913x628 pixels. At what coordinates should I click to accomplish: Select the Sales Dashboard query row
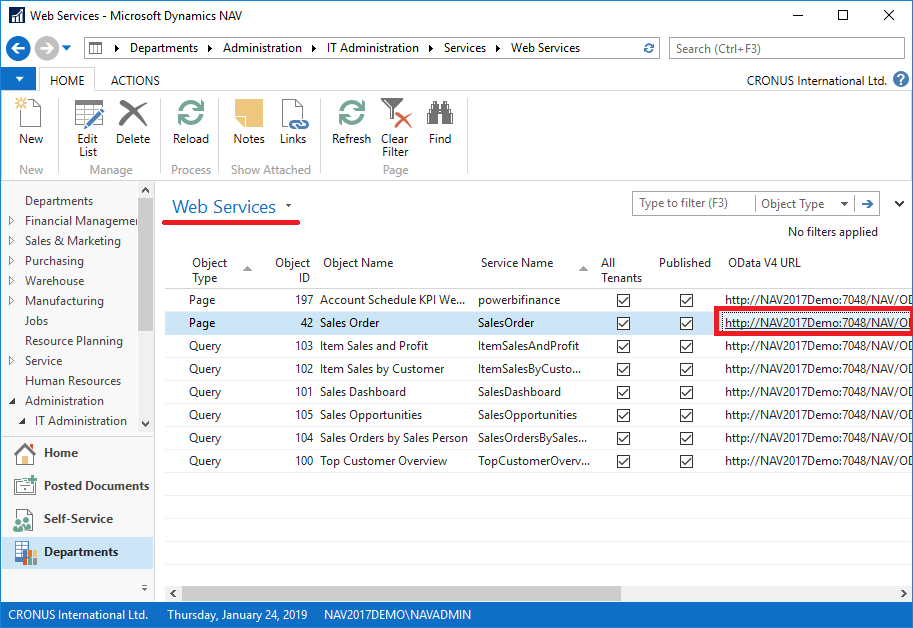537,392
